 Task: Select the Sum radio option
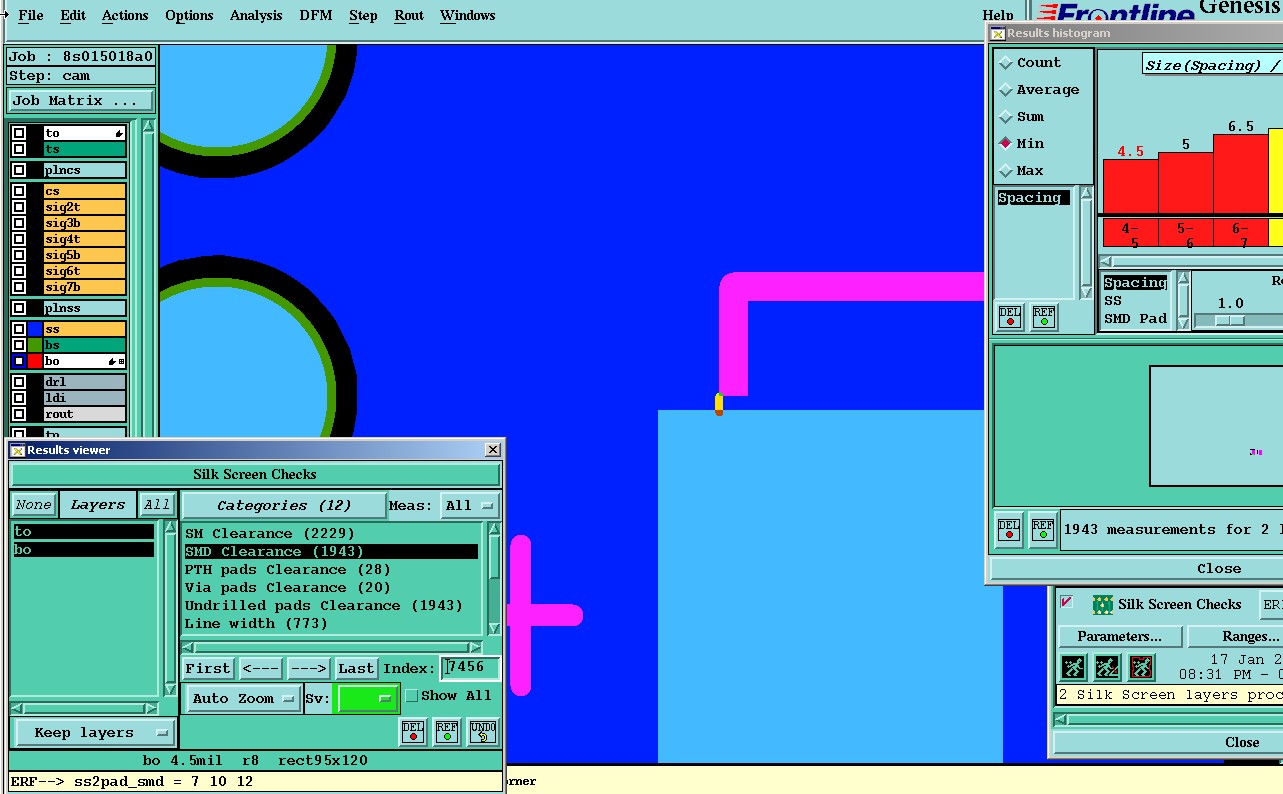click(1006, 116)
